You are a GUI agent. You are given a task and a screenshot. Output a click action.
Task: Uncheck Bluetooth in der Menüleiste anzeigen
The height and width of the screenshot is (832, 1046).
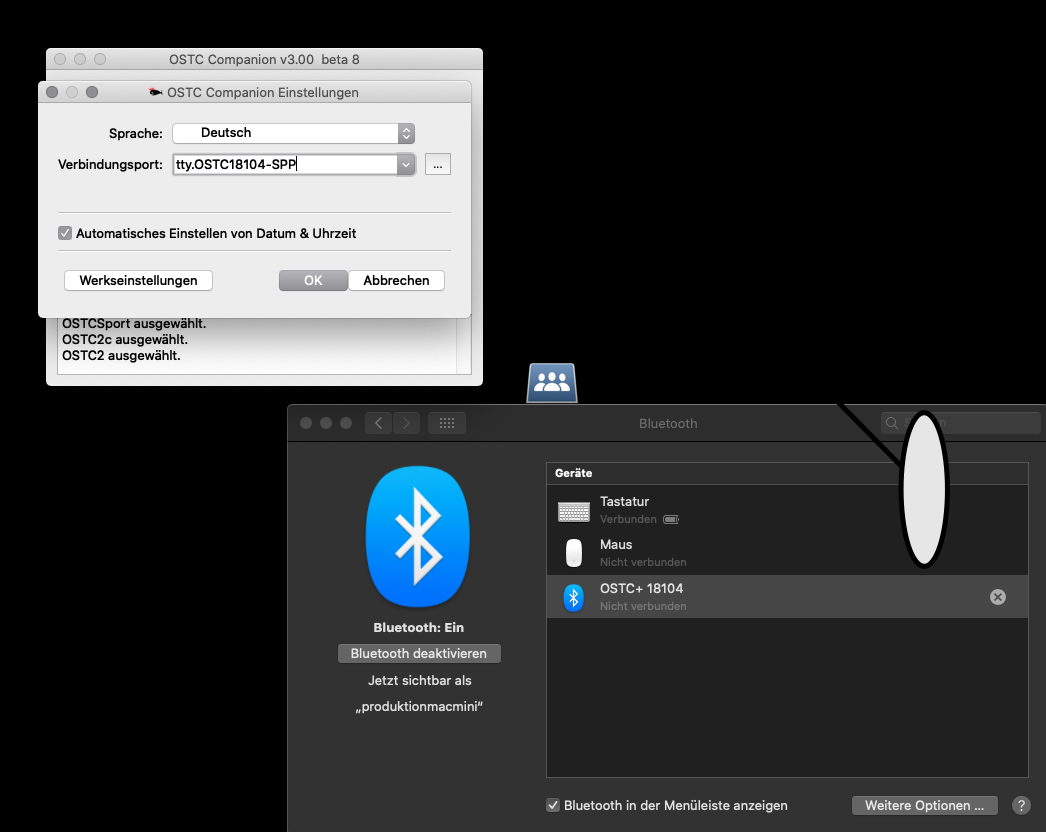(553, 805)
